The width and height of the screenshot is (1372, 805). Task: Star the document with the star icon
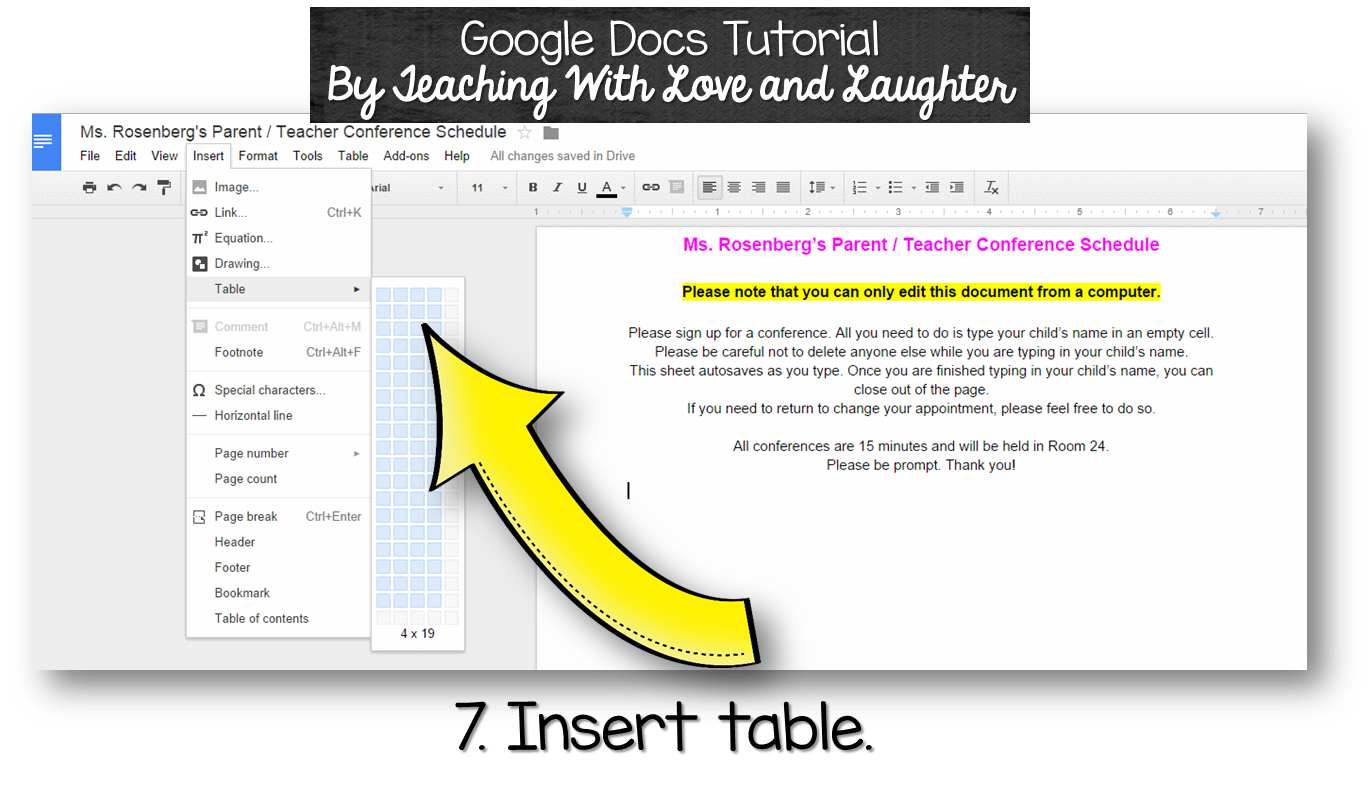[x=525, y=132]
